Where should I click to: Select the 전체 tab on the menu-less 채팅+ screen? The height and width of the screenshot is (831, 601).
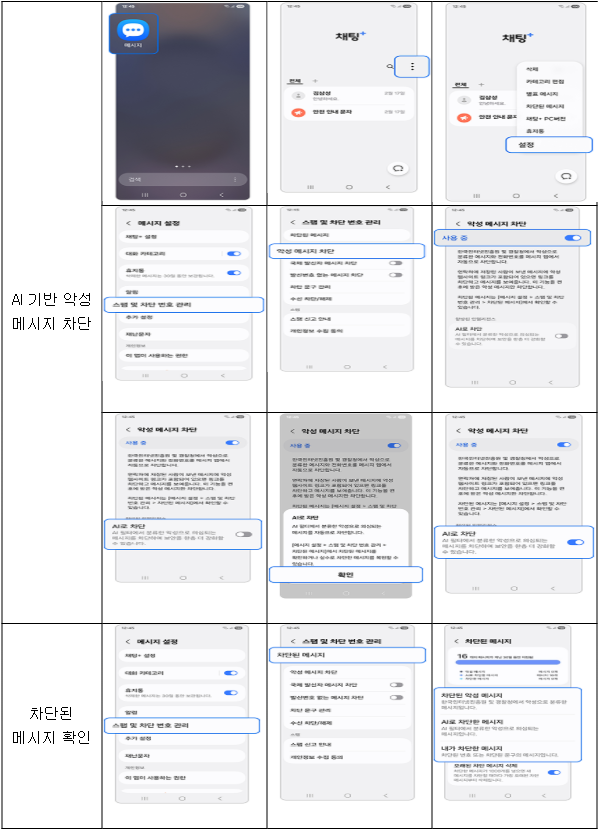tap(295, 81)
